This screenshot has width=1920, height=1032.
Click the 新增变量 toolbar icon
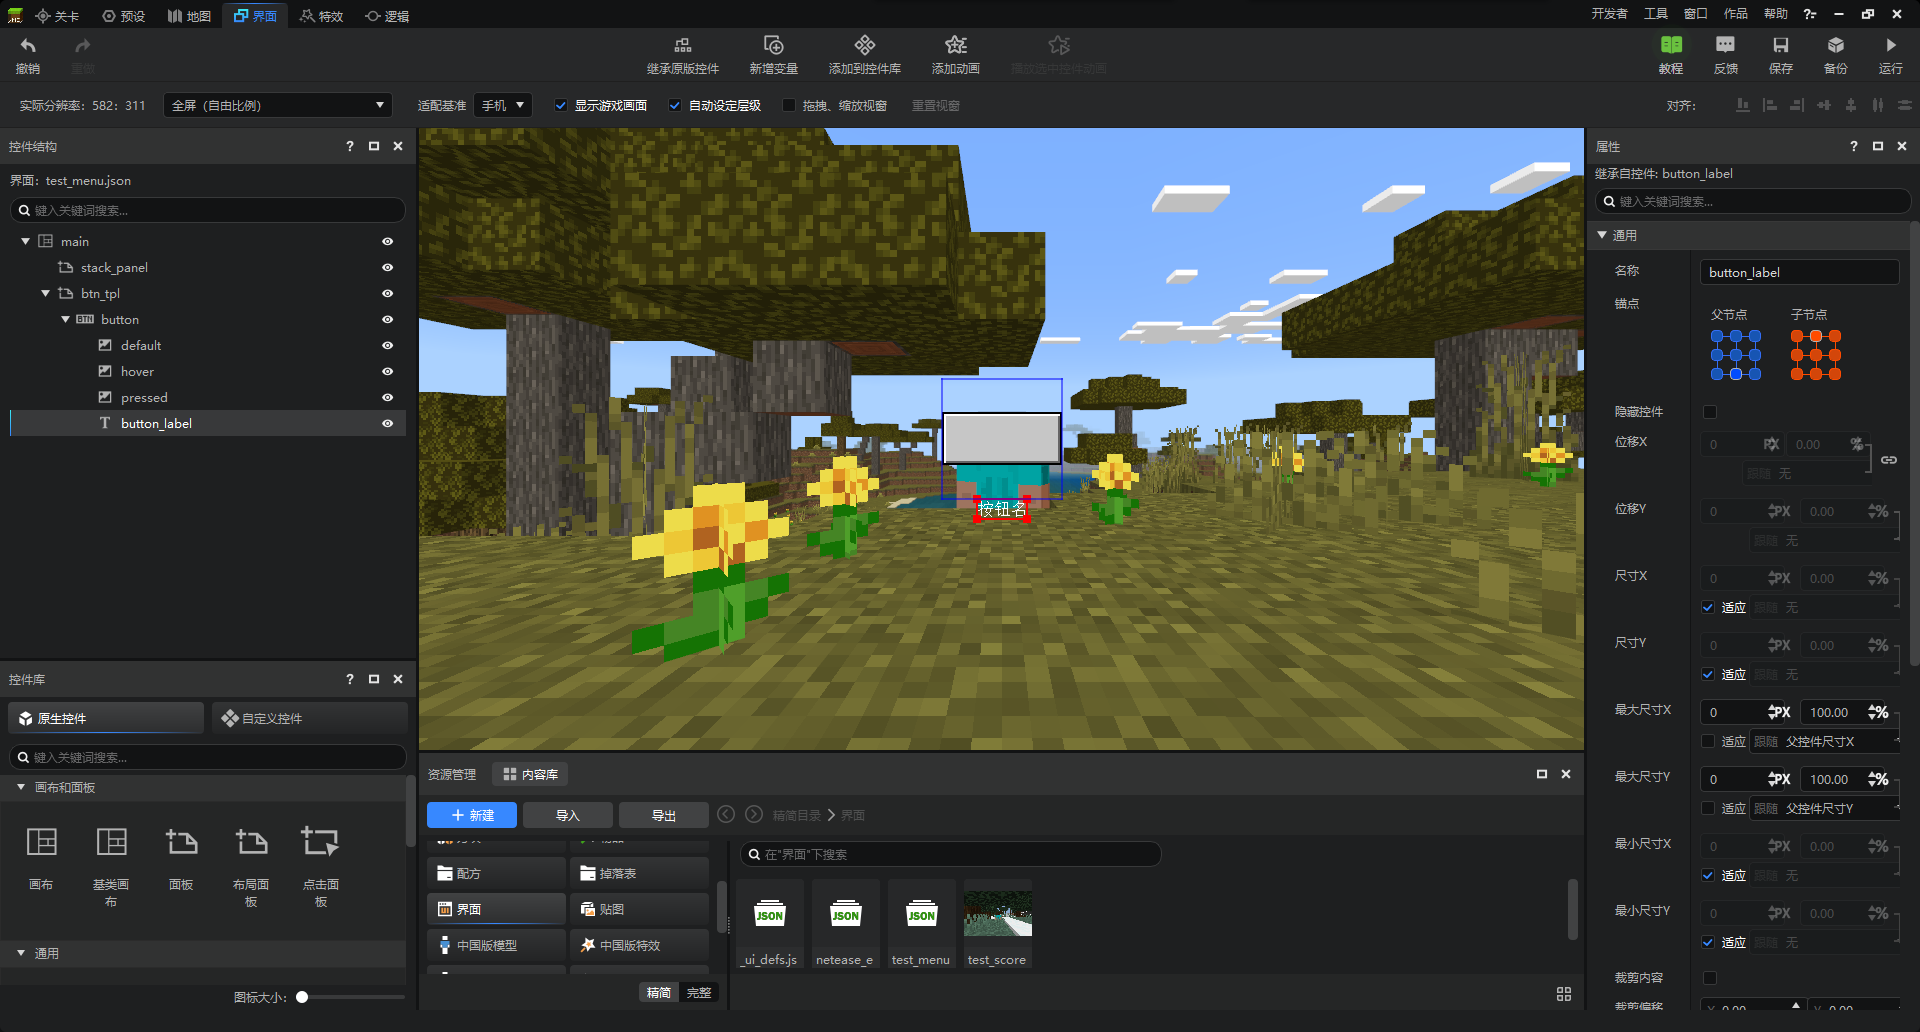(x=773, y=45)
